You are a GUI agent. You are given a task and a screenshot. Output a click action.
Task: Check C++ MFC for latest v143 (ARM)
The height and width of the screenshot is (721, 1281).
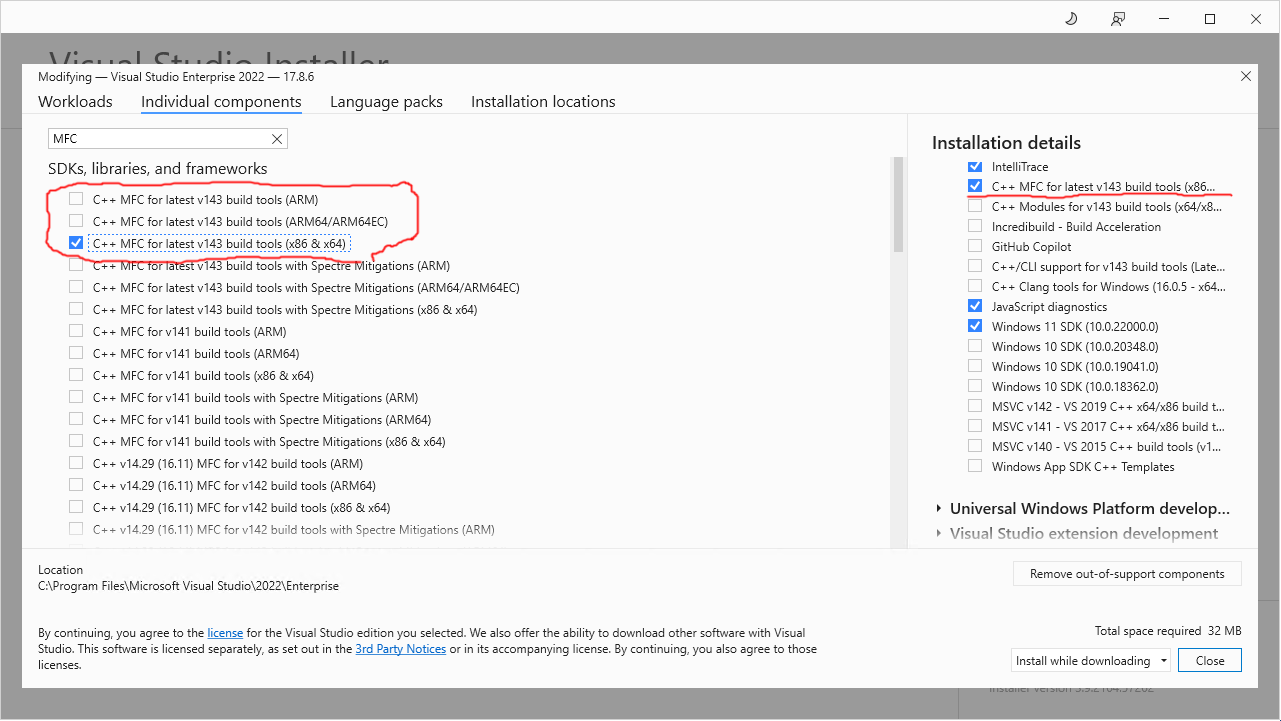coord(76,199)
